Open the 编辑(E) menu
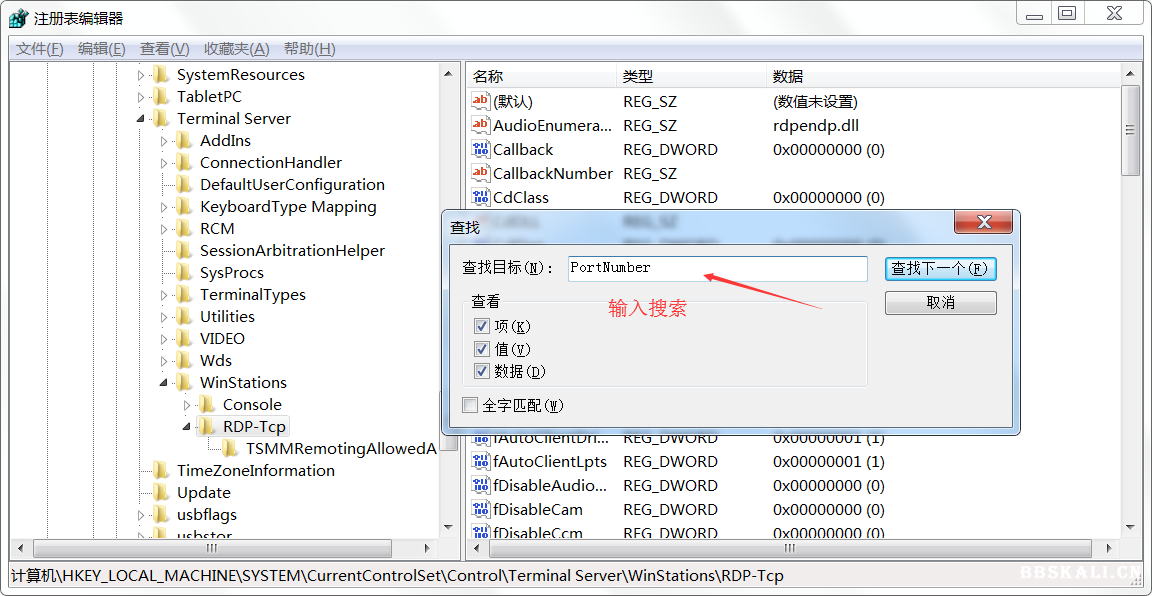Image resolution: width=1152 pixels, height=596 pixels. (x=101, y=49)
